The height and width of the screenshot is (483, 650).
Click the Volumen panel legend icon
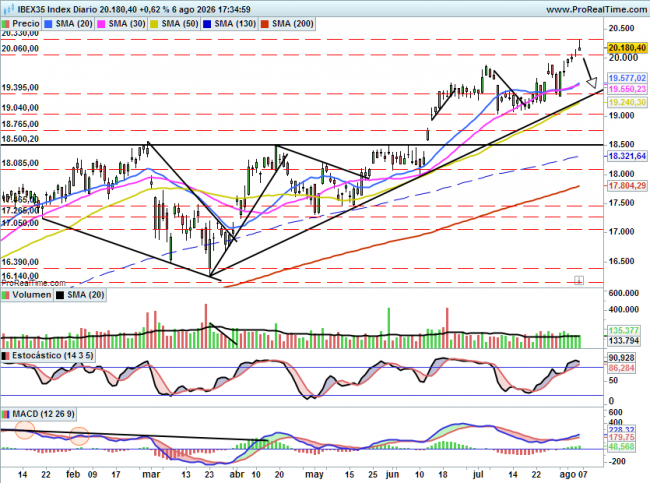(5, 295)
